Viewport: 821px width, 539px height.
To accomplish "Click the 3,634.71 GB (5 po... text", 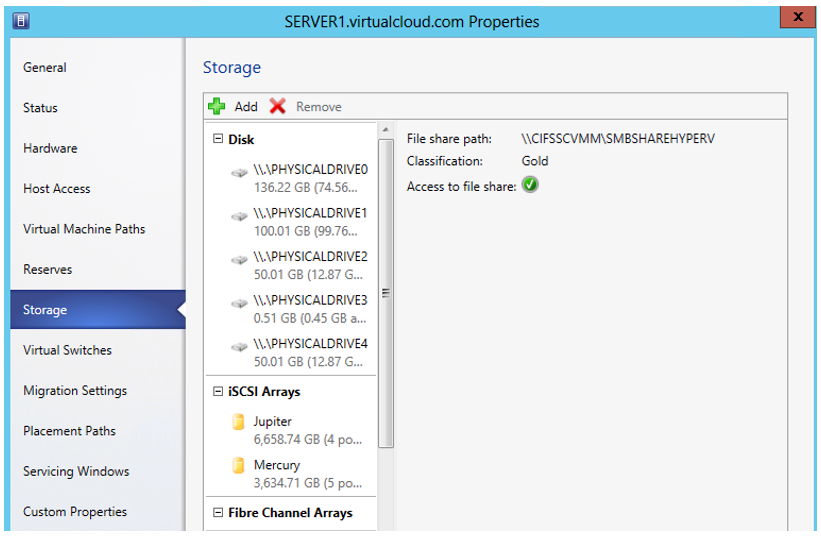I will tap(308, 482).
